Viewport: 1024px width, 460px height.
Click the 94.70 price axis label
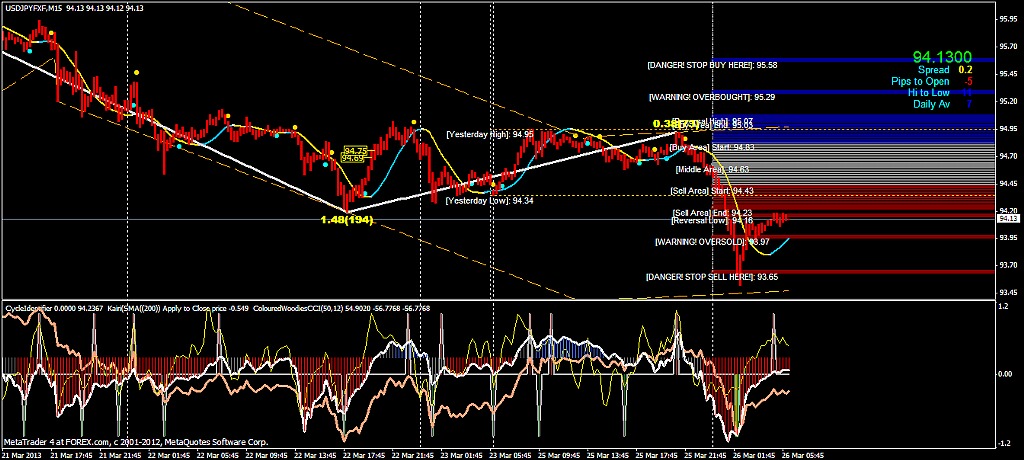[x=1009, y=156]
